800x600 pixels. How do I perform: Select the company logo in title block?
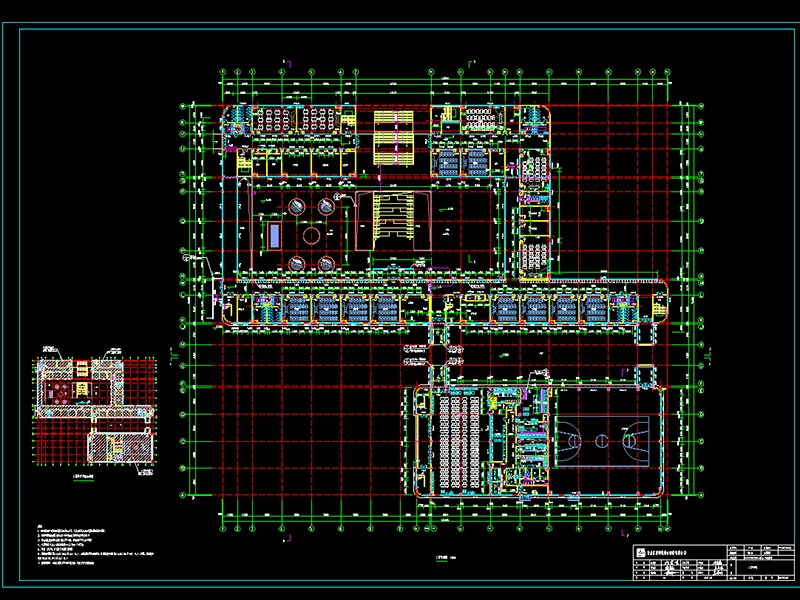(643, 552)
